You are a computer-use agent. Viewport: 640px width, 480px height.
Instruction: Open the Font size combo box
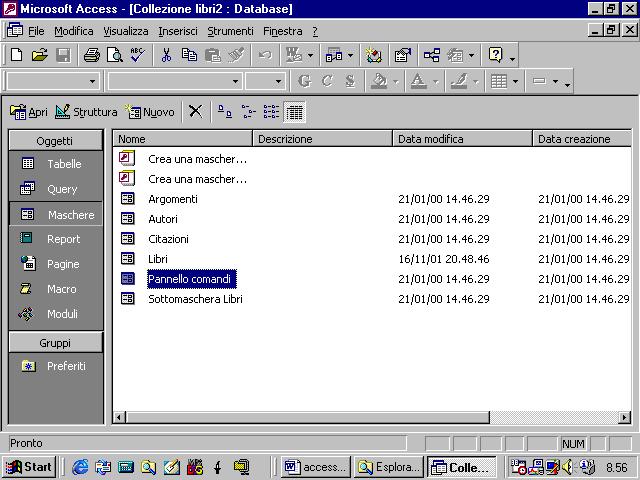click(x=265, y=81)
